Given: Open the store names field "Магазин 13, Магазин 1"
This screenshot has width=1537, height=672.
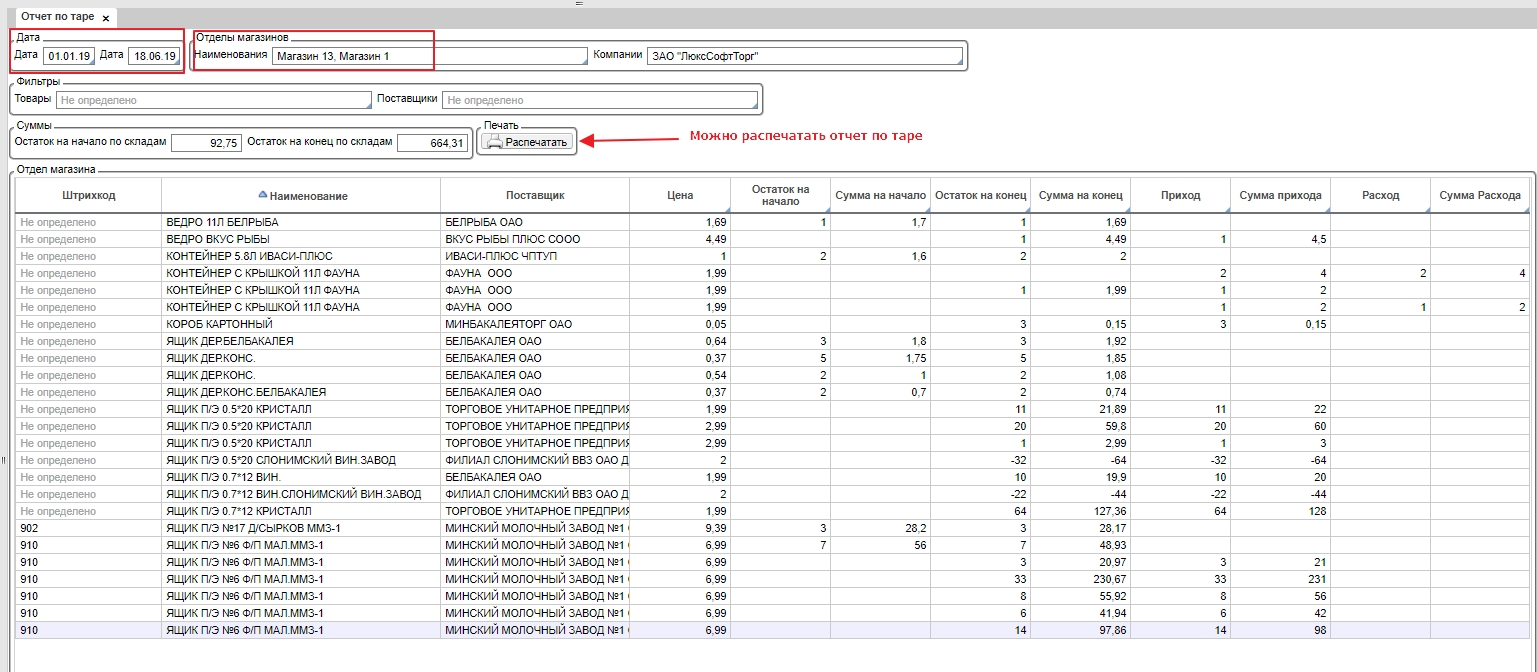Looking at the screenshot, I should (429, 56).
